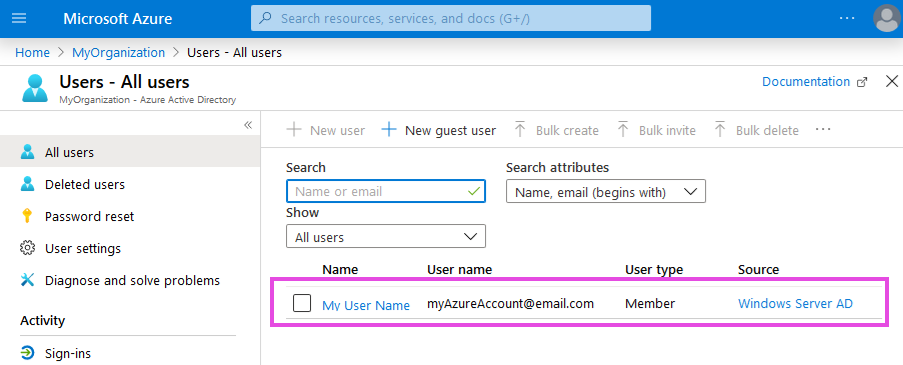Click the Member user type cell
903x365 pixels.
[x=650, y=303]
